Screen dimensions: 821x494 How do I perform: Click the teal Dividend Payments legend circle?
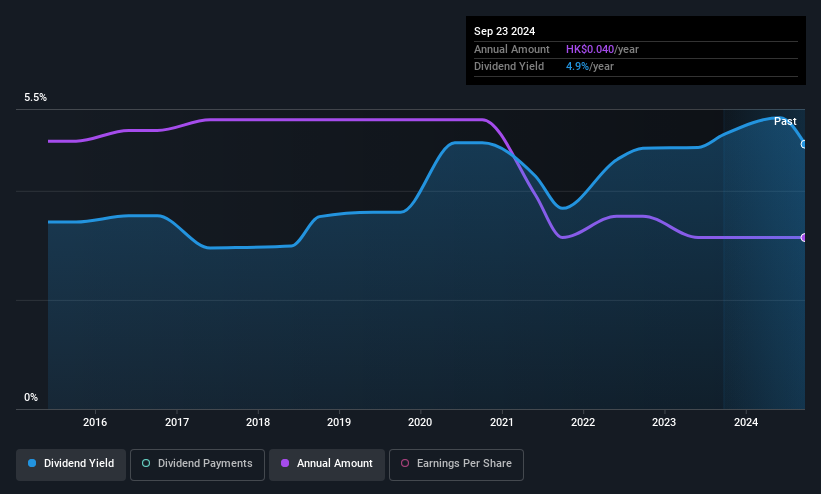click(x=146, y=463)
